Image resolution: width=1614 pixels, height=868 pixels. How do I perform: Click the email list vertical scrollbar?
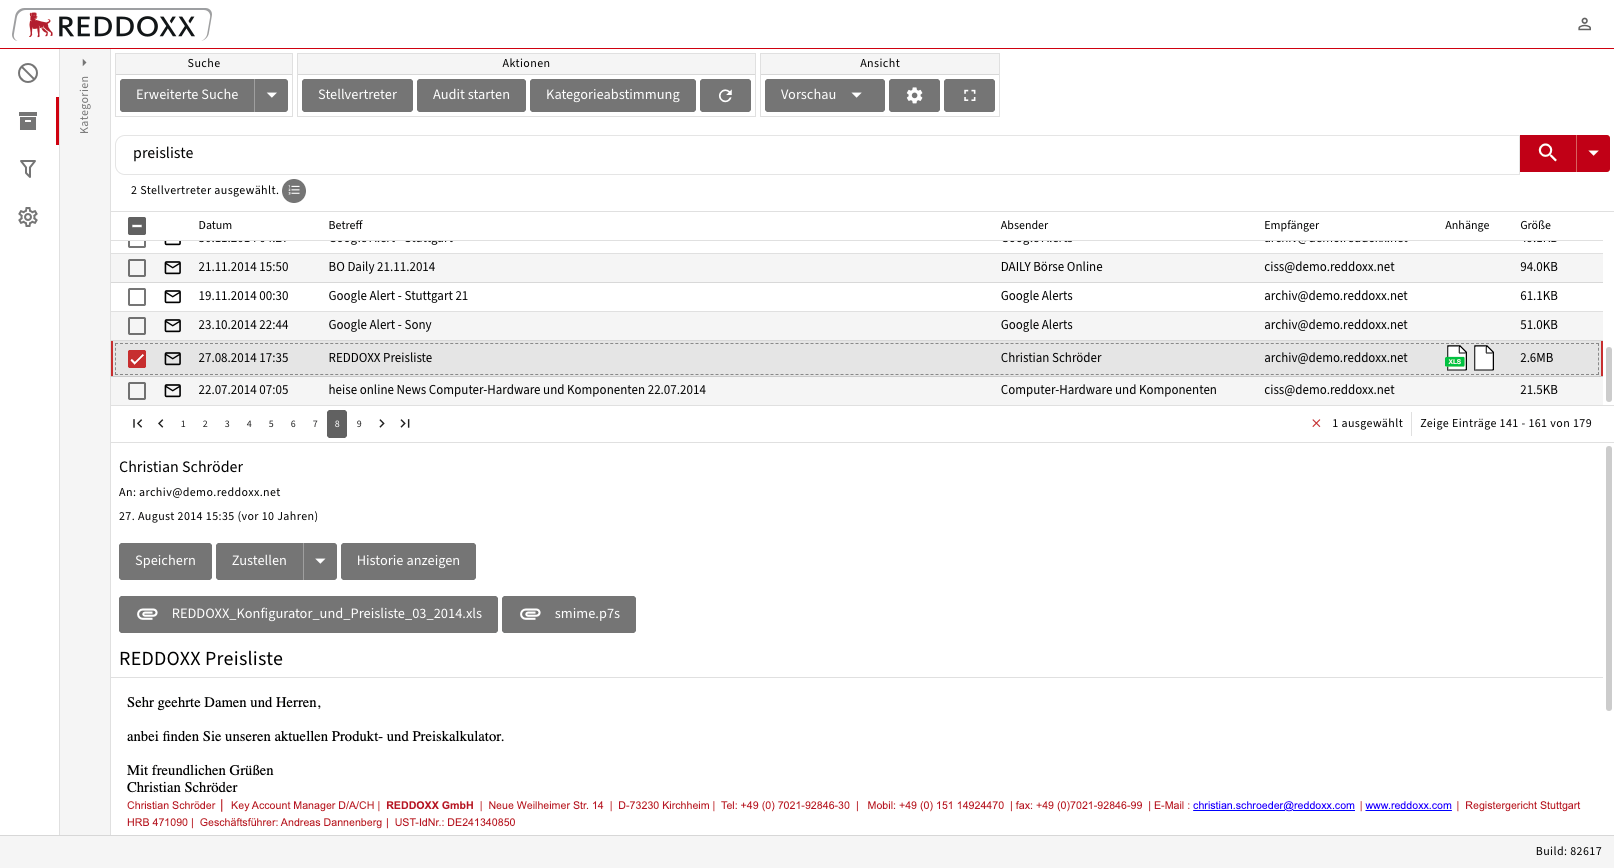pyautogui.click(x=1609, y=373)
